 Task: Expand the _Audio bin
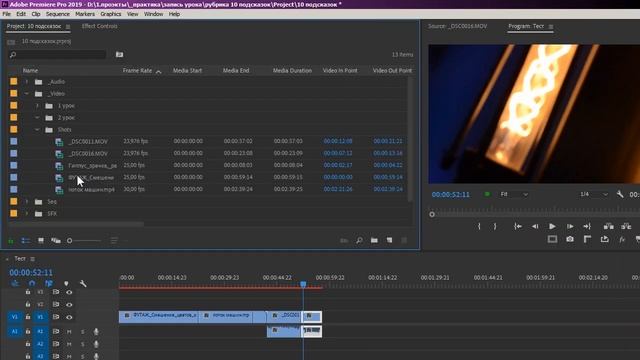coord(27,82)
